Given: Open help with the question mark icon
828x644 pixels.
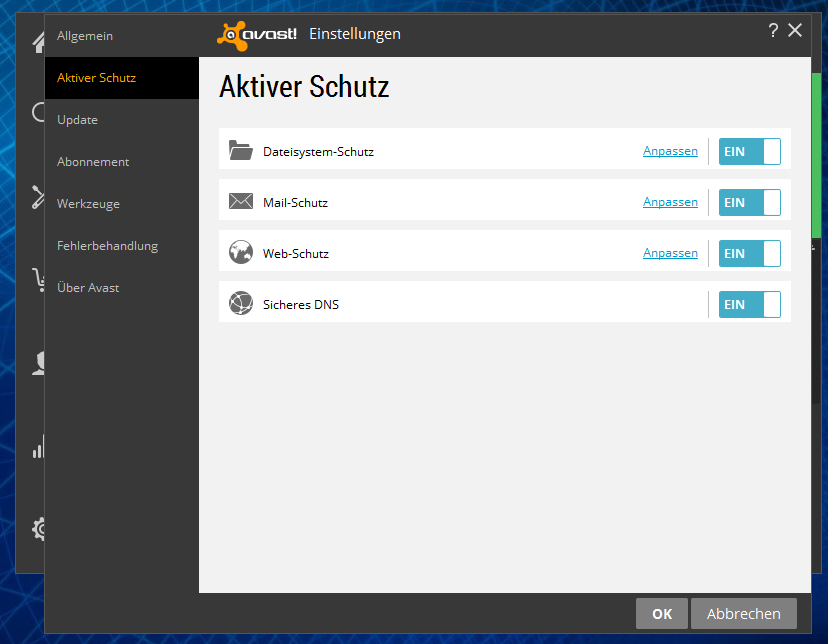Looking at the screenshot, I should click(773, 31).
